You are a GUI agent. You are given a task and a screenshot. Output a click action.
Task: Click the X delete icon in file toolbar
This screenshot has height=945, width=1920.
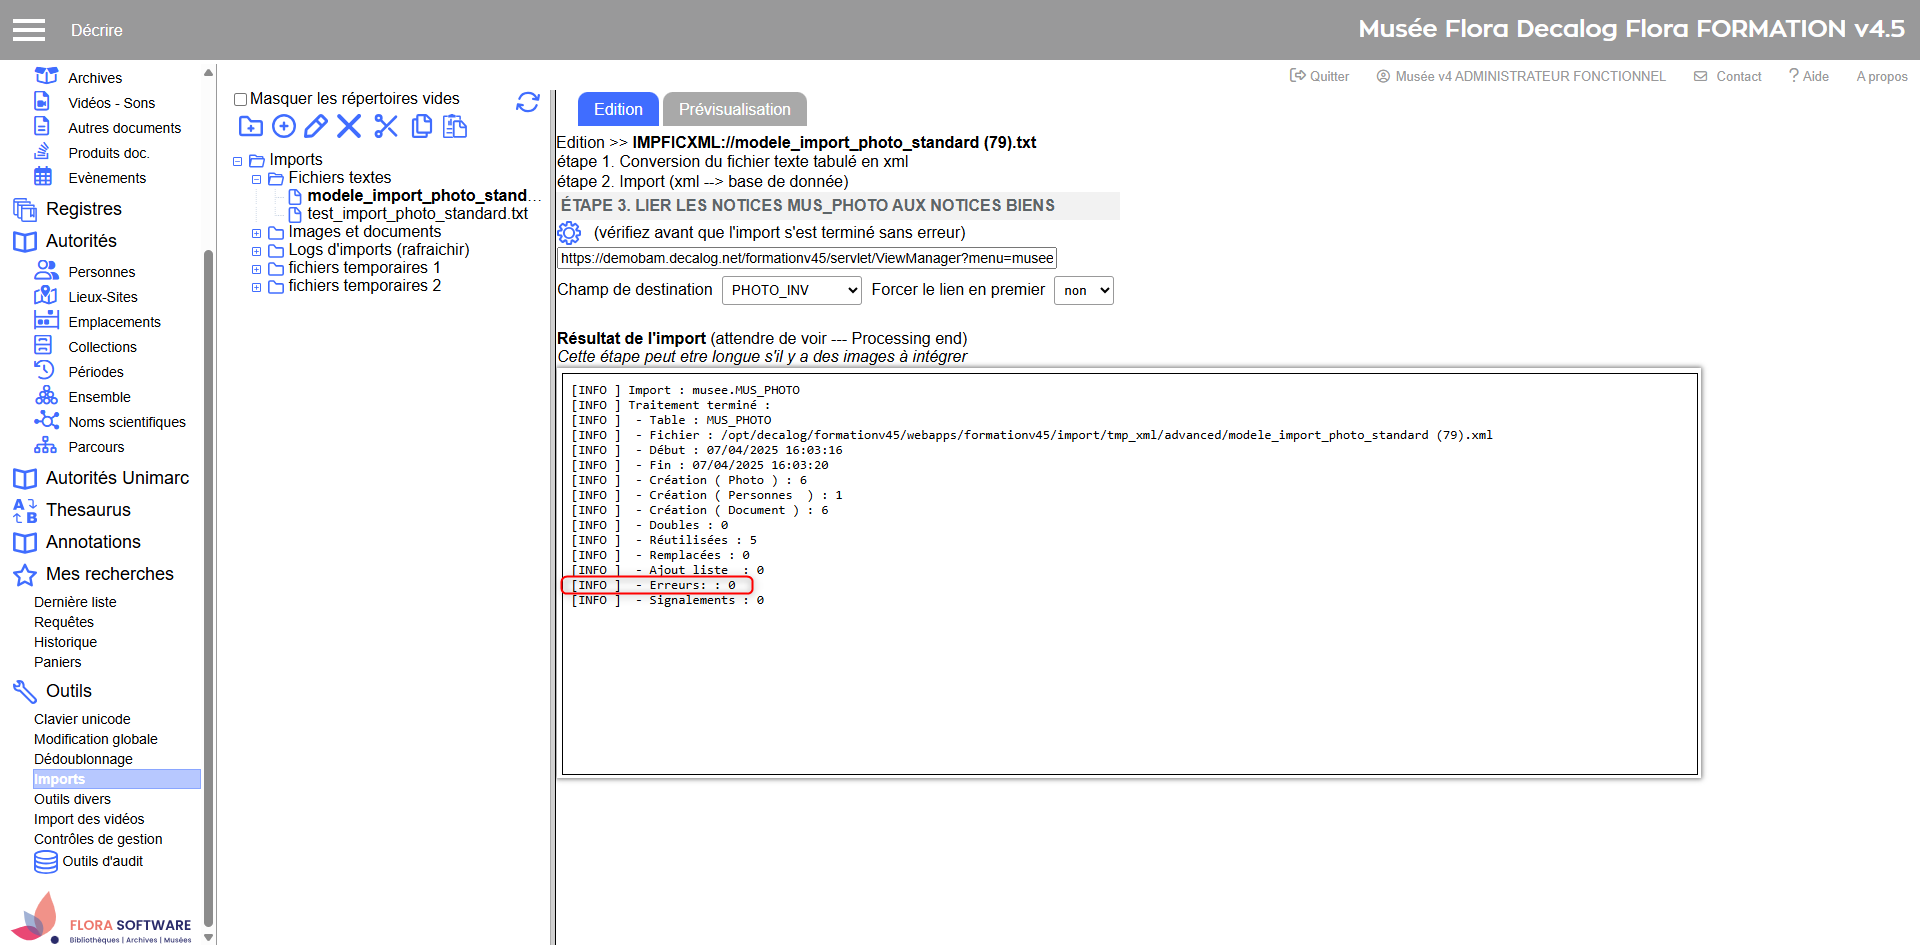click(x=349, y=126)
